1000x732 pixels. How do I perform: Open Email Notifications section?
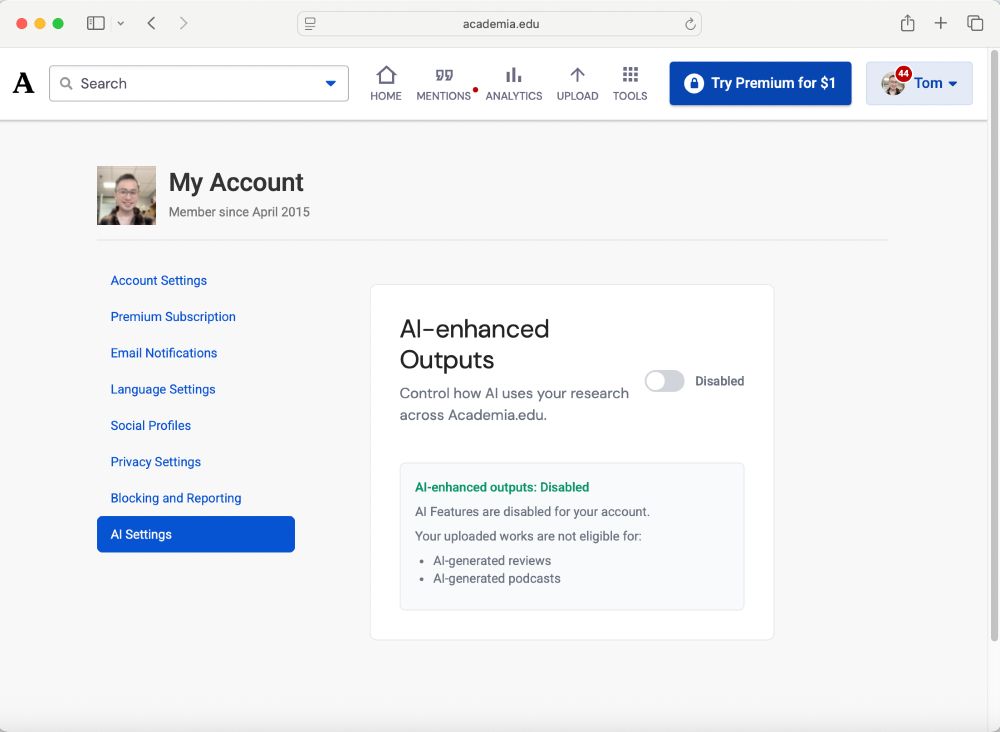click(x=164, y=353)
